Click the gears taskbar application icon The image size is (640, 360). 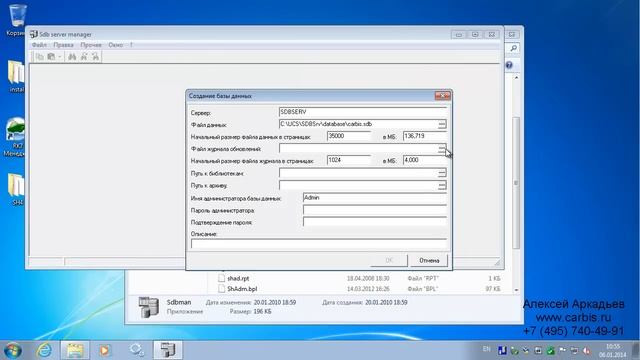[x=136, y=350]
